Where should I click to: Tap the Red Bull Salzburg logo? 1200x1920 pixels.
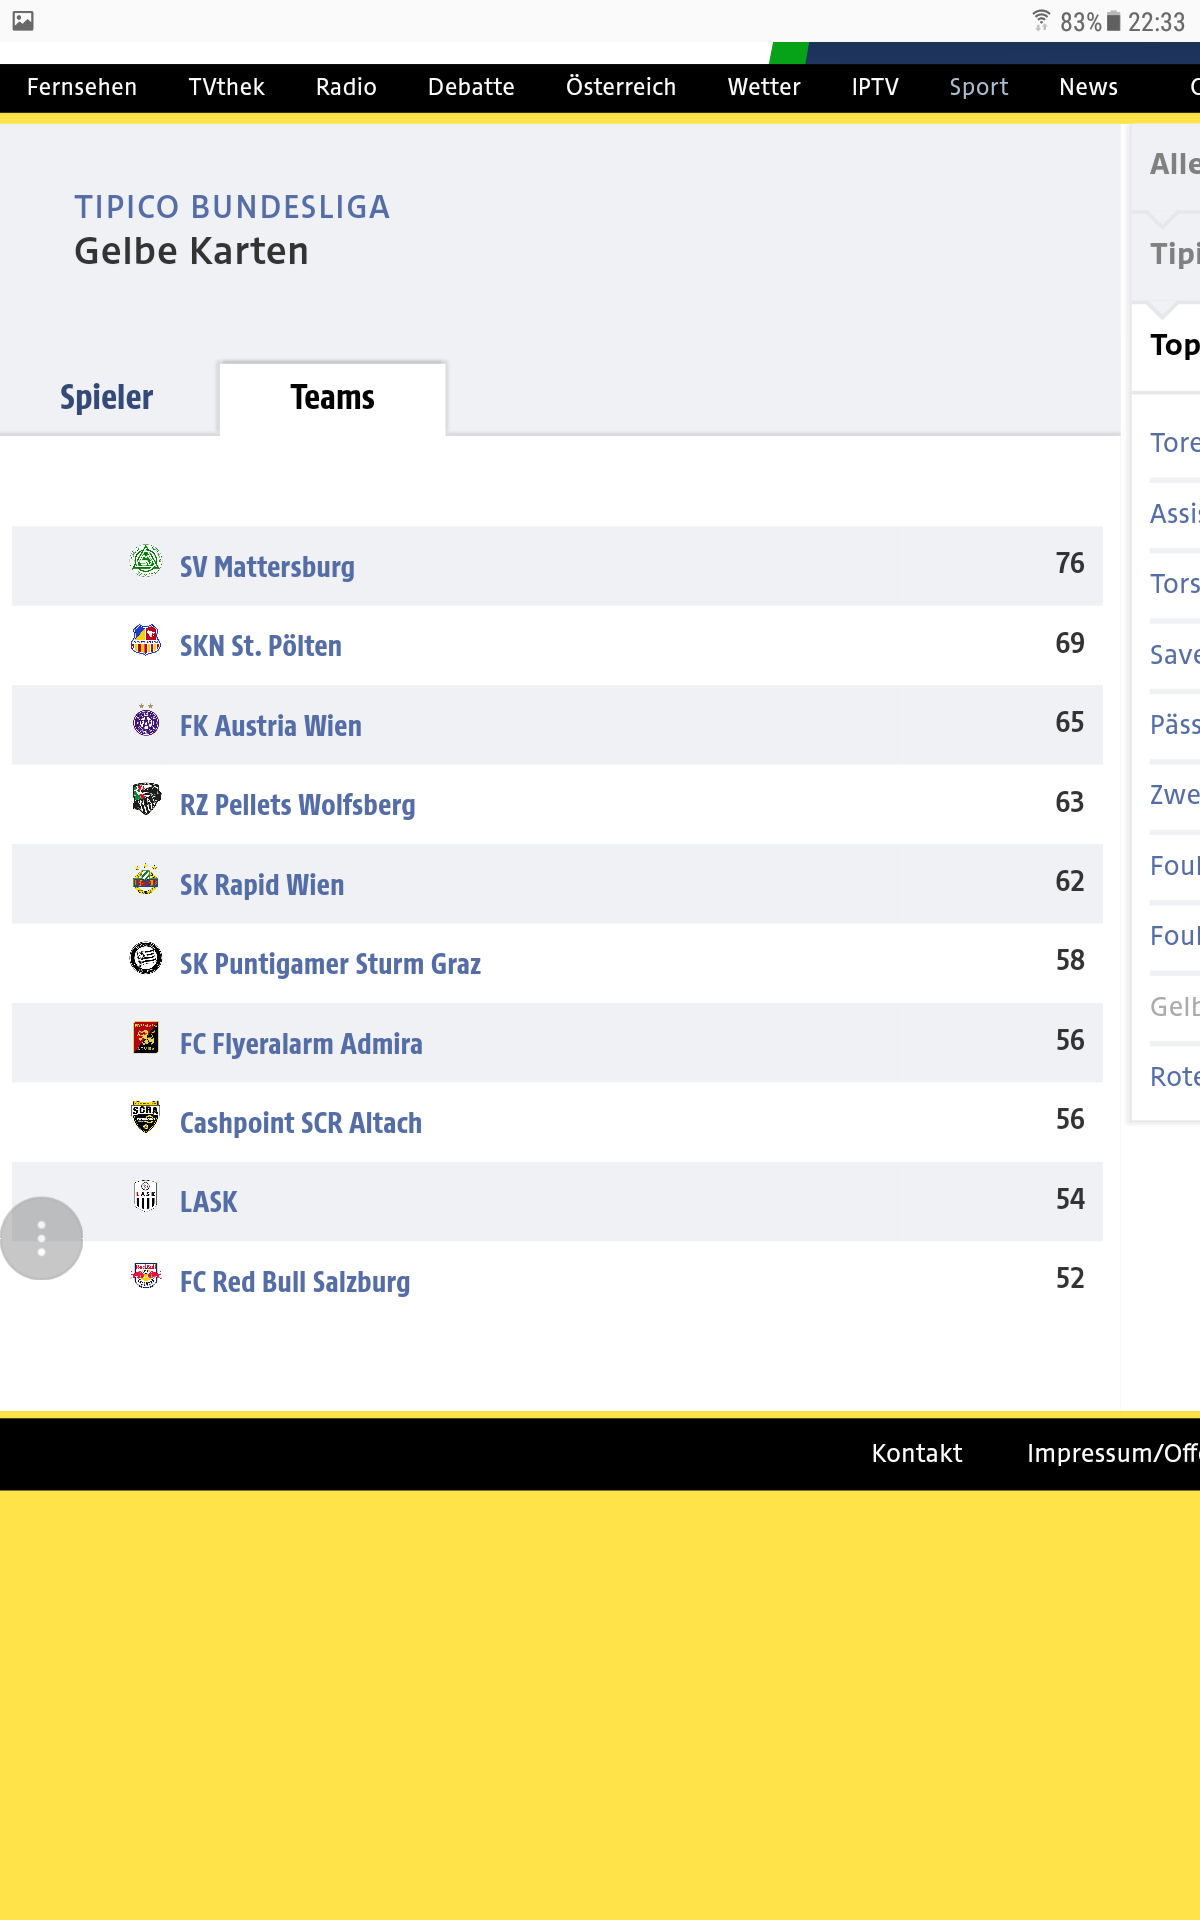146,1276
